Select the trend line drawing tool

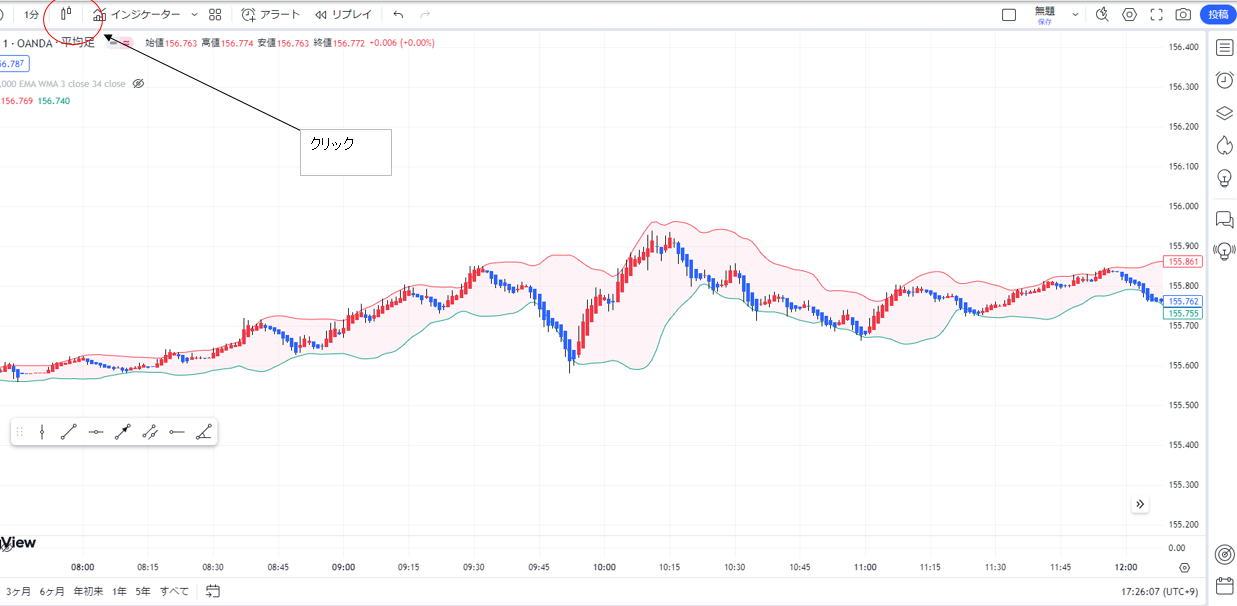coord(68,432)
